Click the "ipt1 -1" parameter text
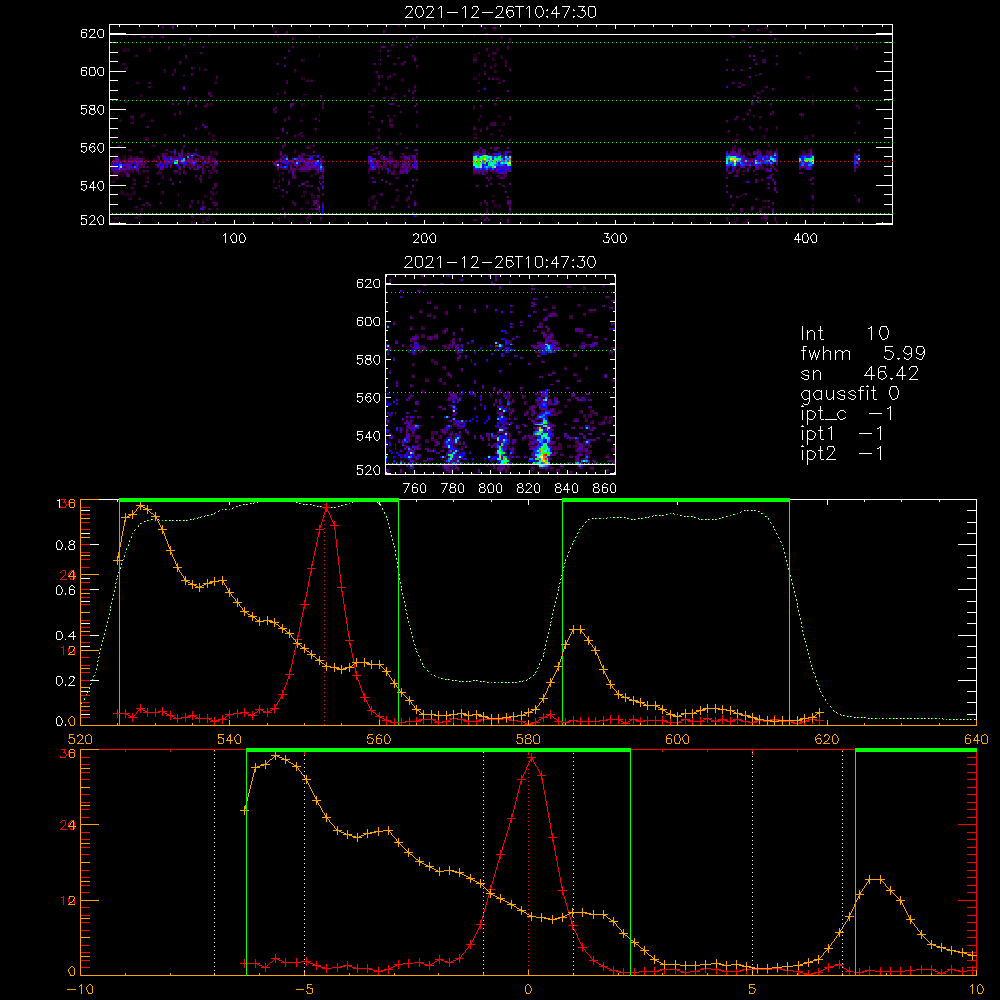This screenshot has height=1000, width=1000. 842,434
